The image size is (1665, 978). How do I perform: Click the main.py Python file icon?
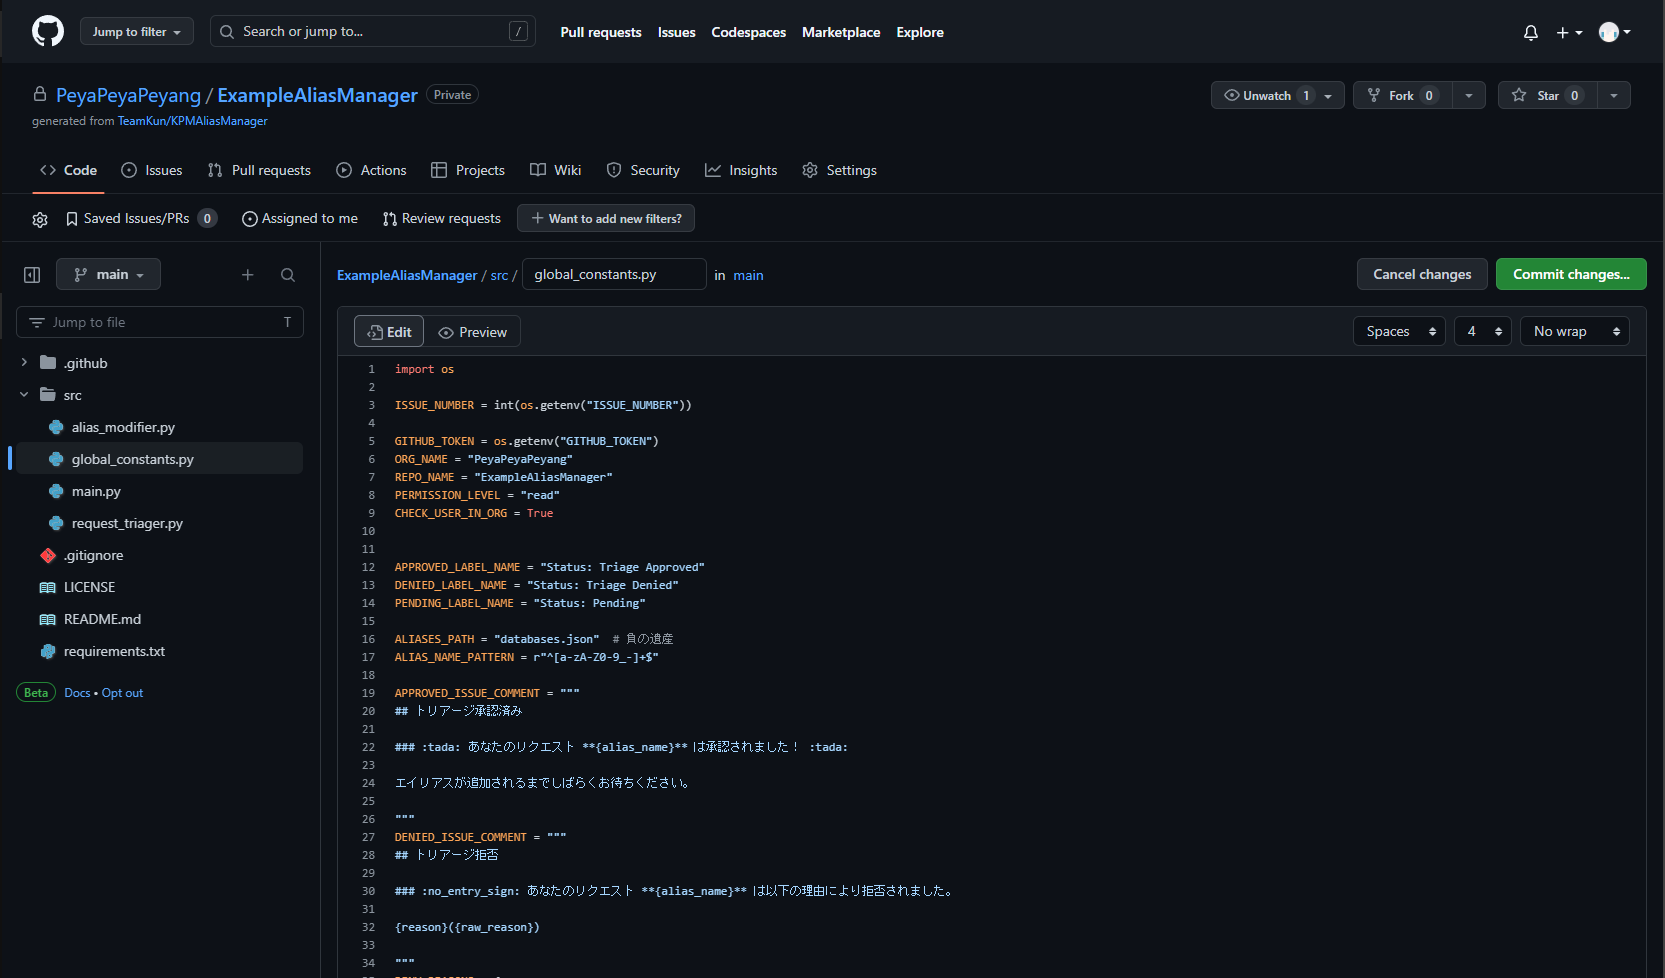(56, 491)
